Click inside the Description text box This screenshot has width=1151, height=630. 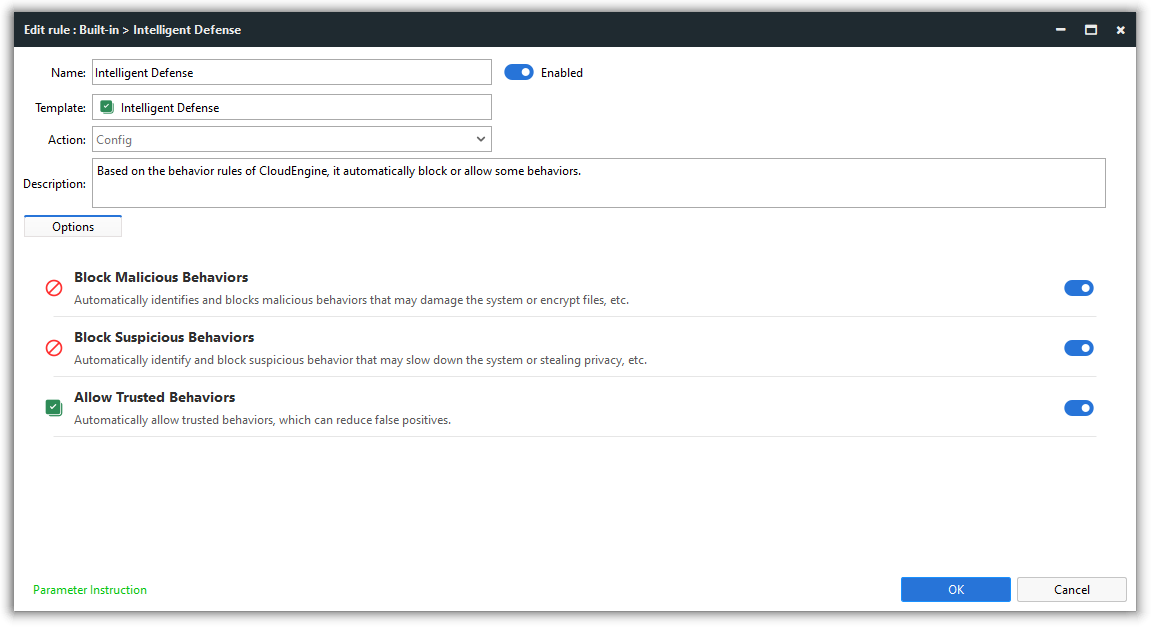click(x=598, y=183)
